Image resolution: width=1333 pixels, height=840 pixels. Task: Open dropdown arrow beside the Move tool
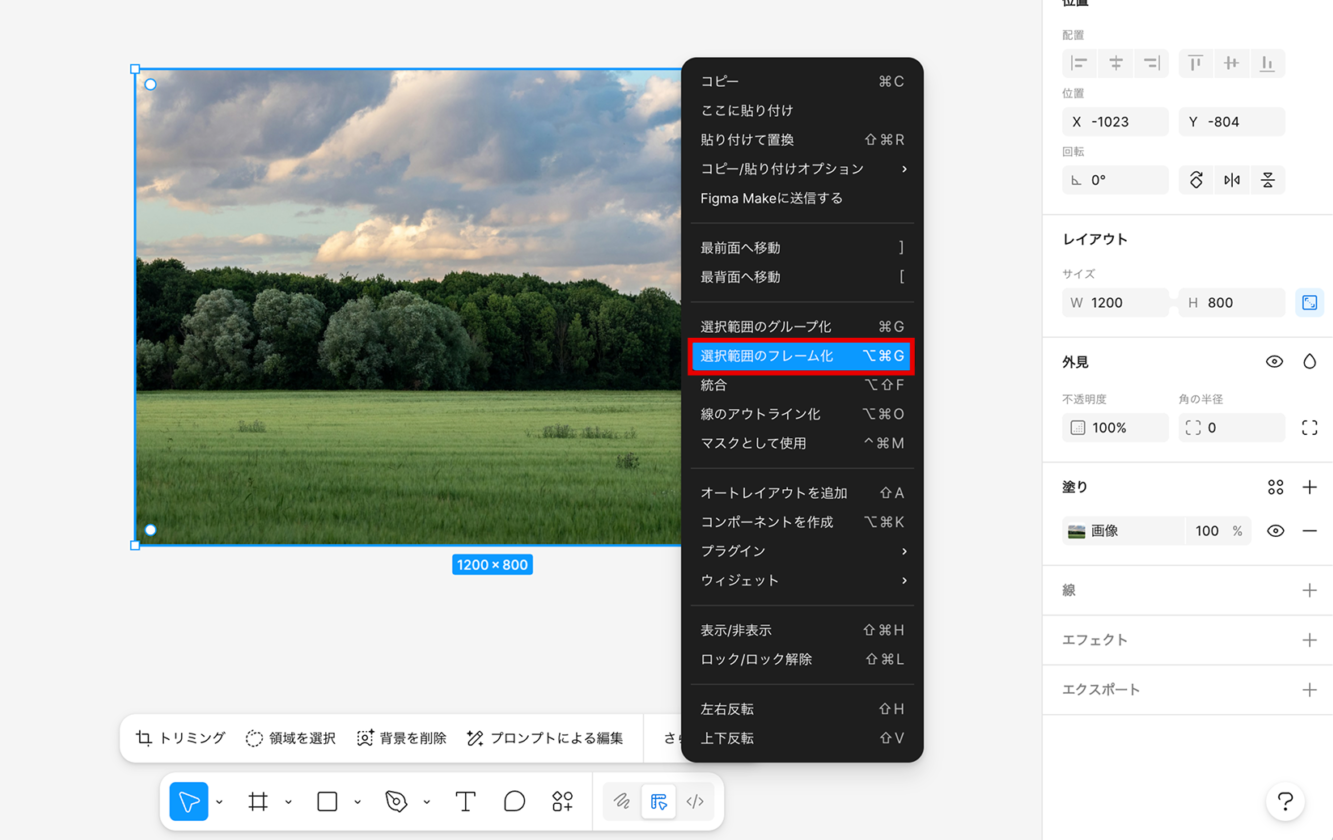tap(219, 802)
